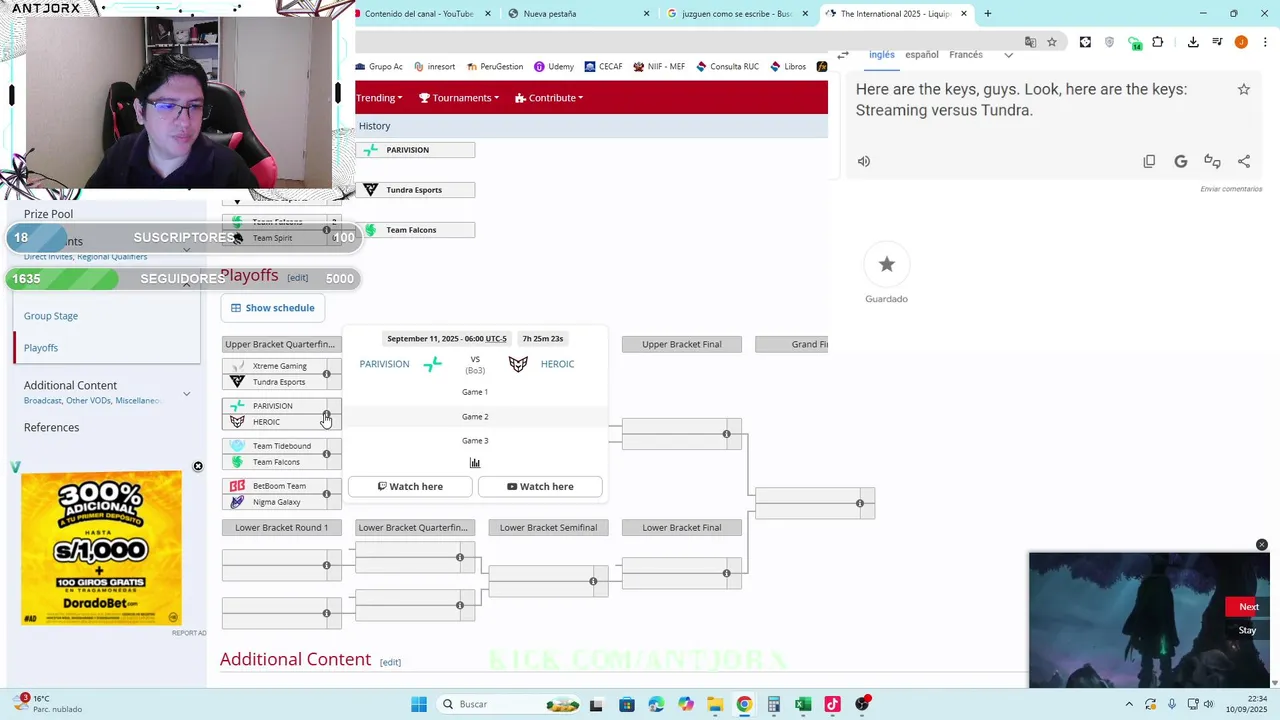Click the left Watch here button

(x=410, y=487)
